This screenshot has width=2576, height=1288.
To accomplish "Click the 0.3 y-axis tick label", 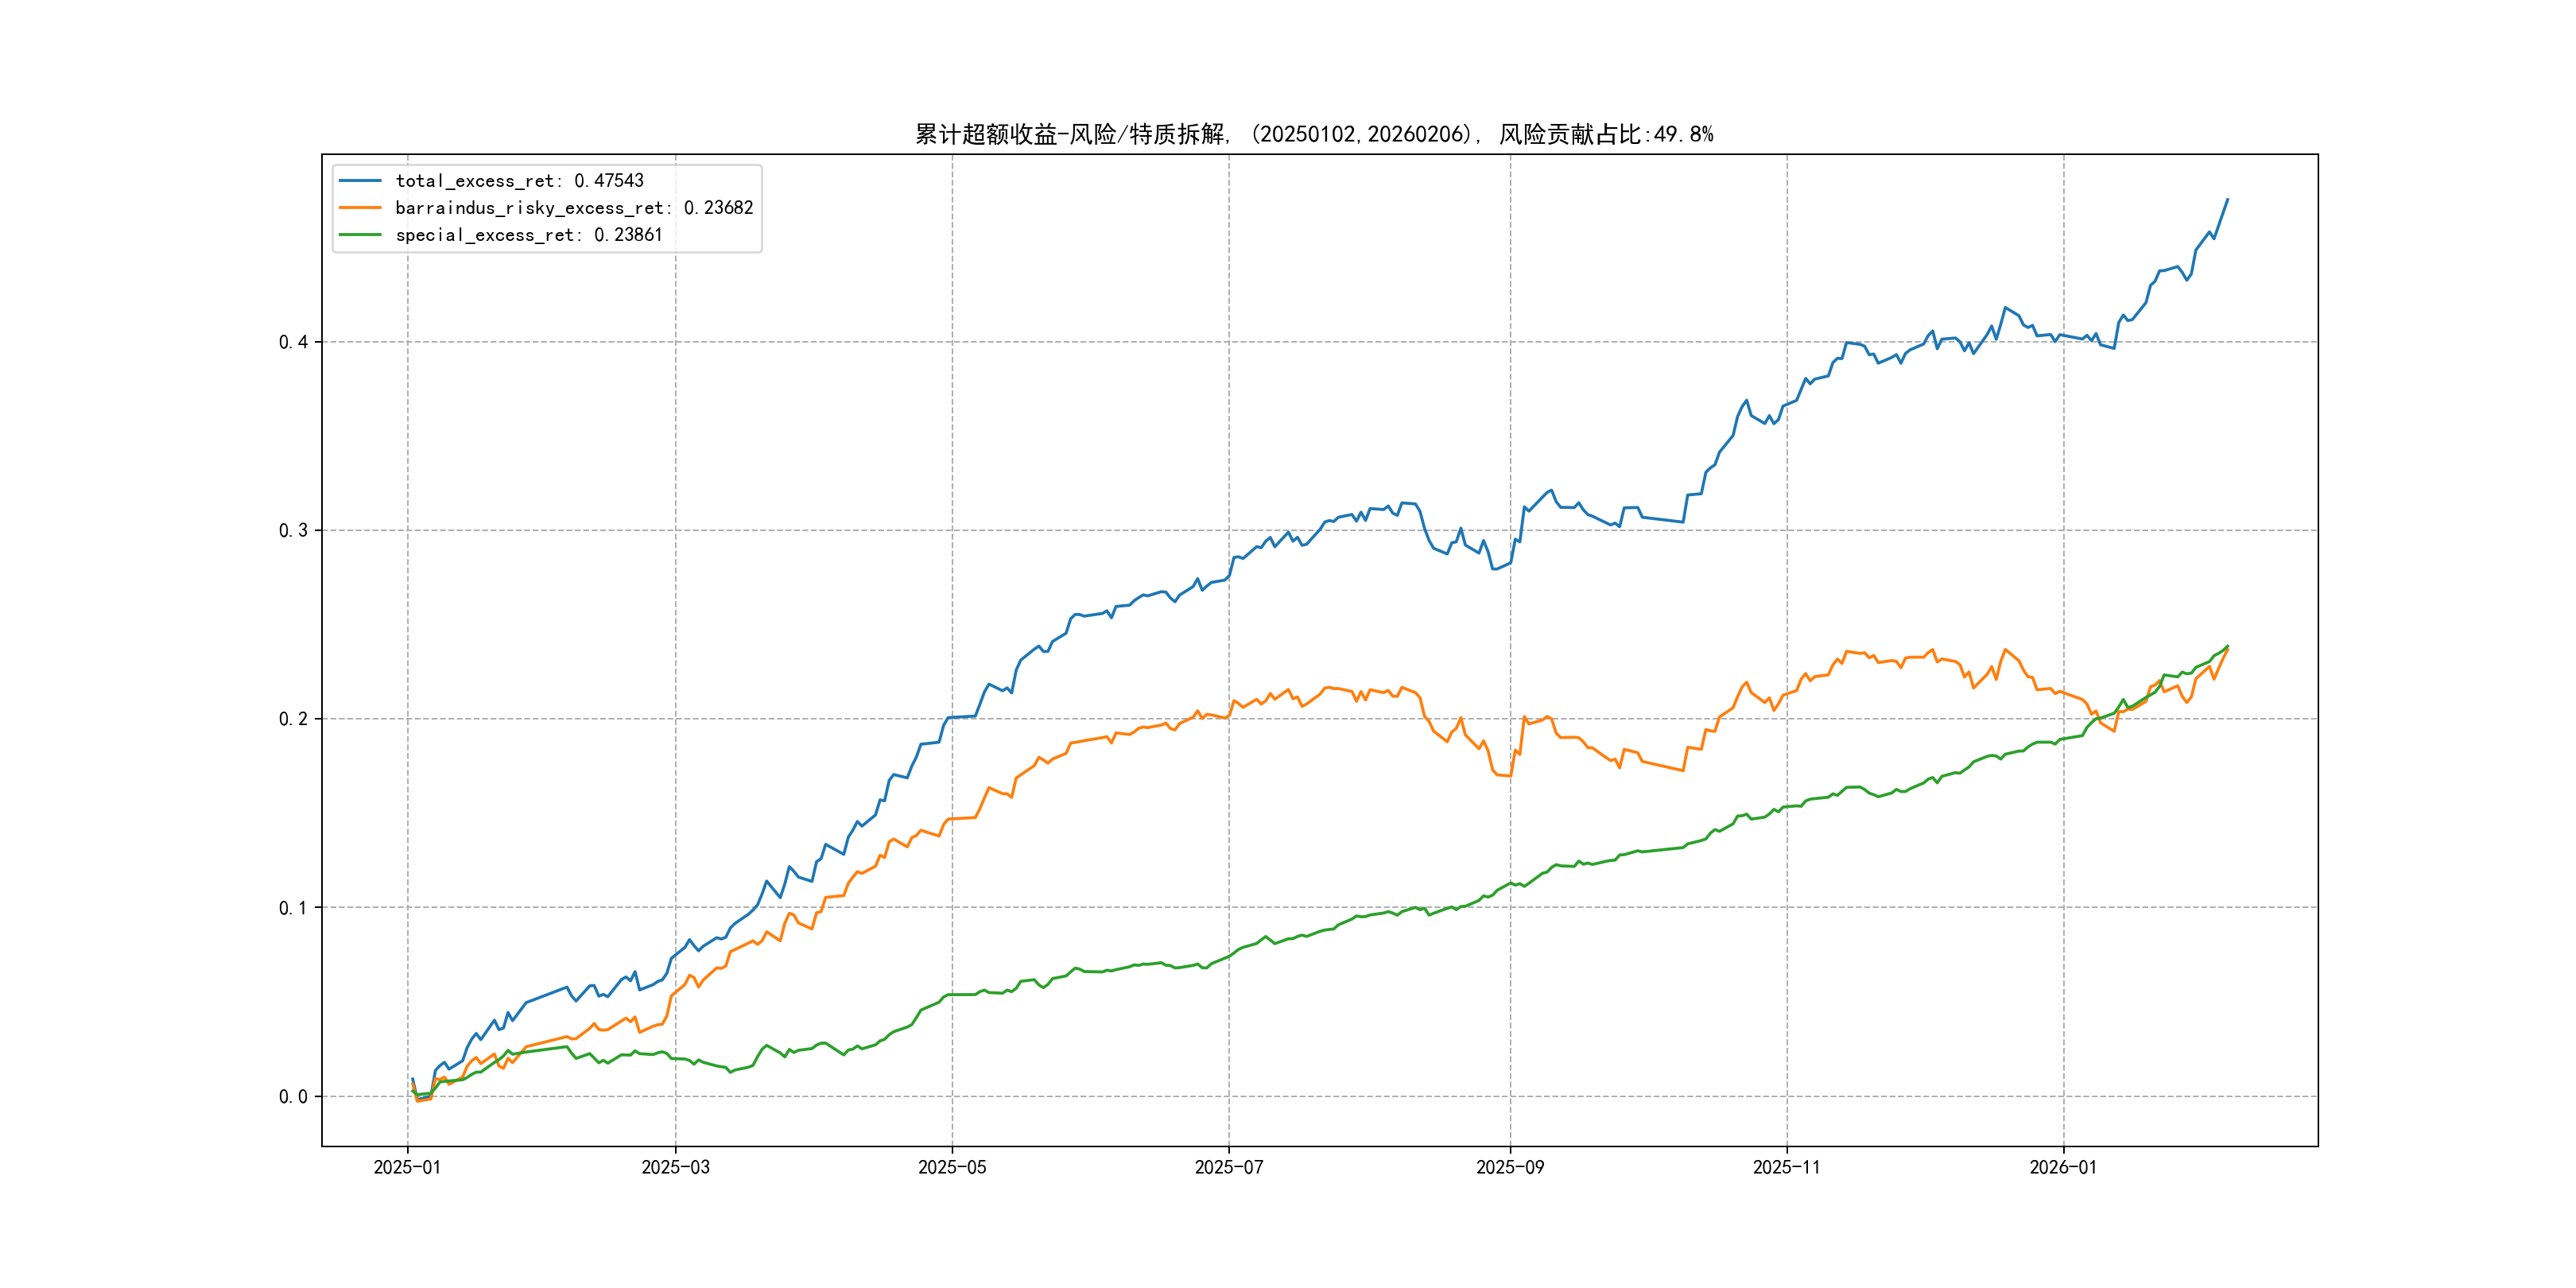I will point(293,530).
